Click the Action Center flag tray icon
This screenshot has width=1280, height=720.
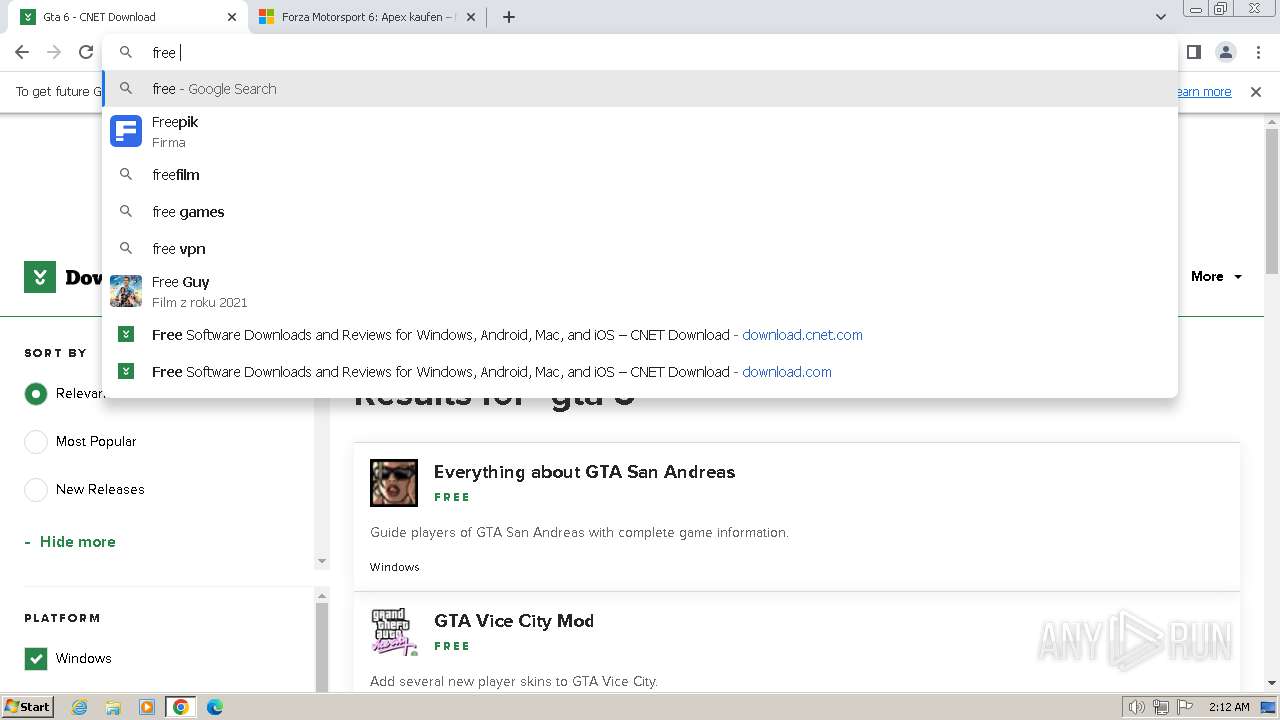[1186, 707]
